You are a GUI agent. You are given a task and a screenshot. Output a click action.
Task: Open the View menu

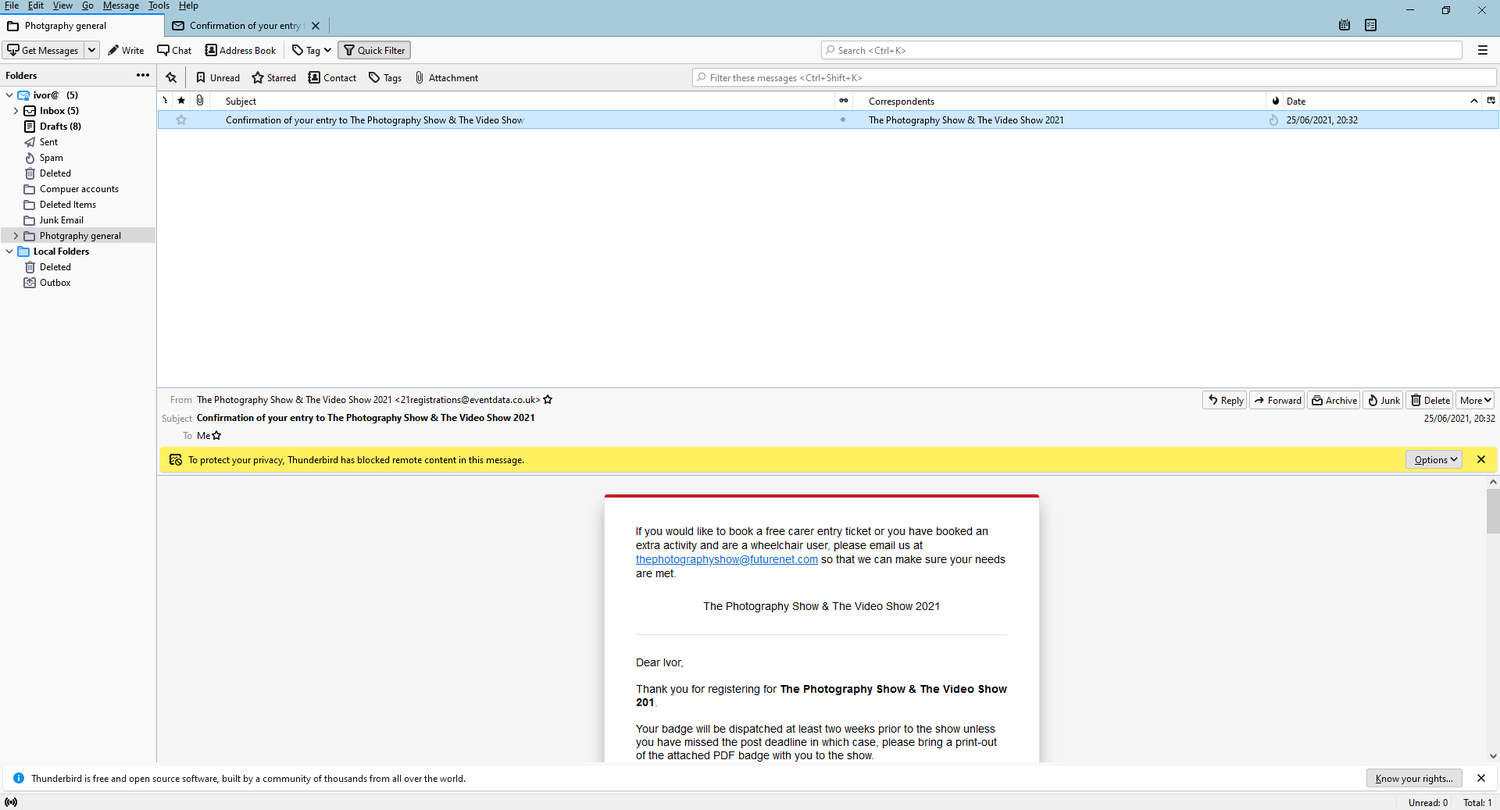62,6
